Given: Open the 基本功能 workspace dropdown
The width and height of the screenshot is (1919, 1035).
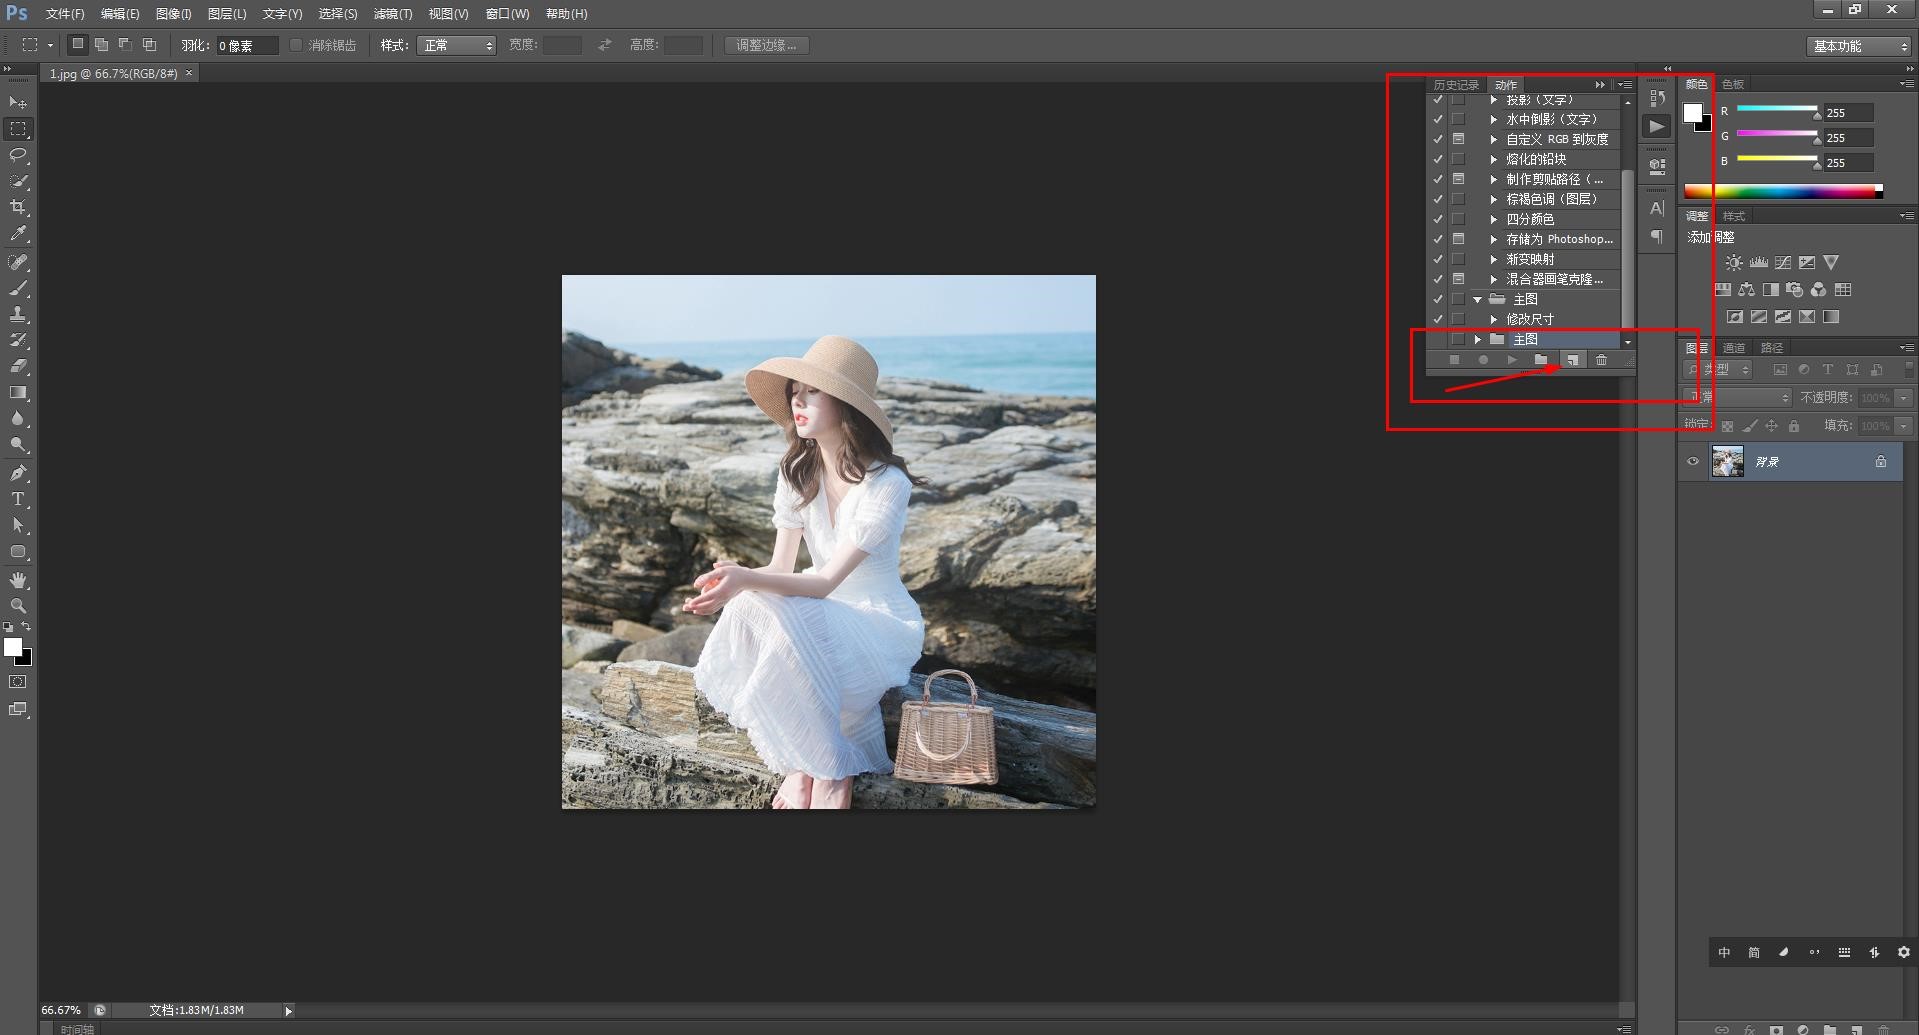Looking at the screenshot, I should coord(1860,46).
